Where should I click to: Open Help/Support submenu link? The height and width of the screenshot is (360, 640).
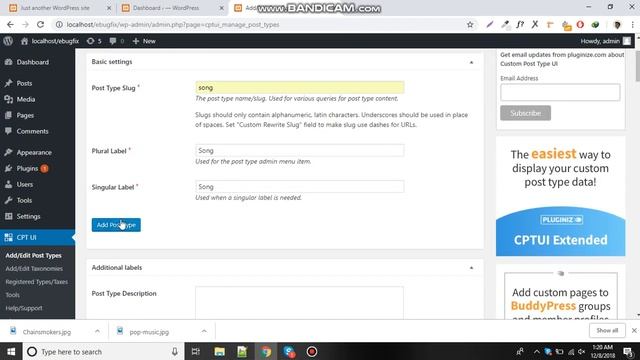pyautogui.click(x=24, y=308)
